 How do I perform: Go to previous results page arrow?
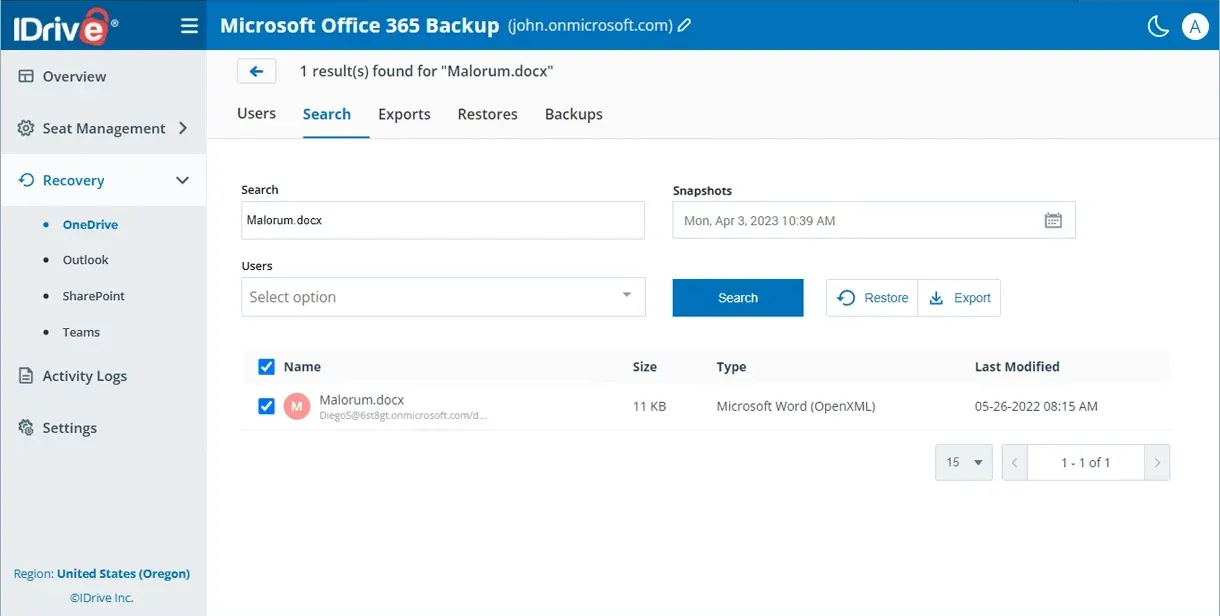pos(1014,462)
